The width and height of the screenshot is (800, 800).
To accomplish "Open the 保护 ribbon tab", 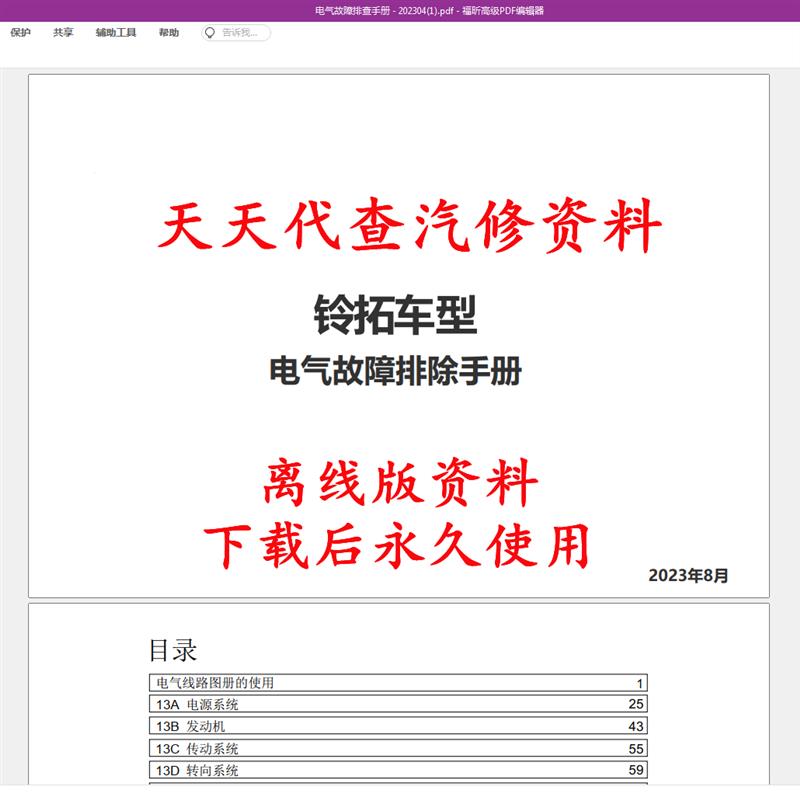I will (20, 33).
